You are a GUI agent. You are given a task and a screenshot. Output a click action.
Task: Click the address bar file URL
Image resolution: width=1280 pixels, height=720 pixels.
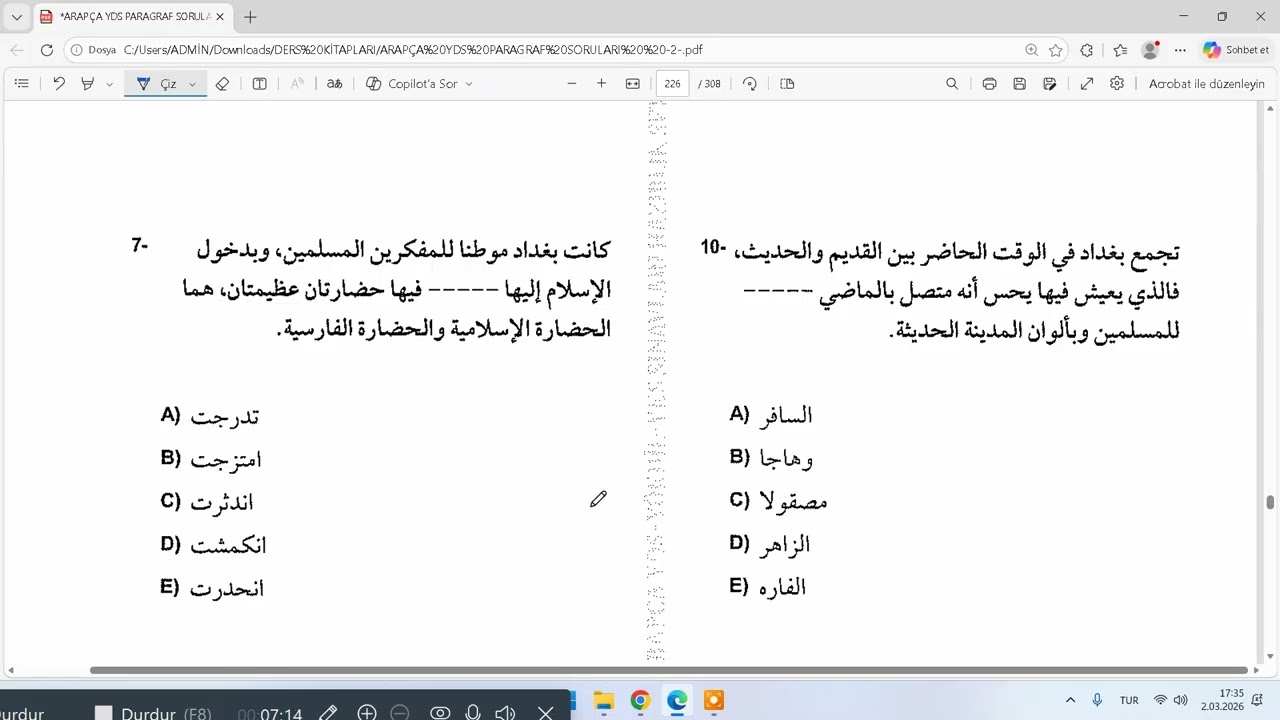413,50
